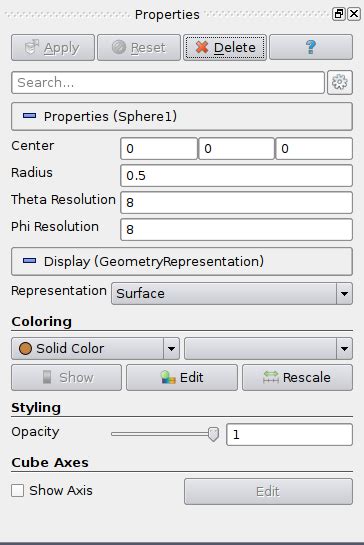364x545 pixels.
Task: Select the Radius input field
Action: pos(236,176)
